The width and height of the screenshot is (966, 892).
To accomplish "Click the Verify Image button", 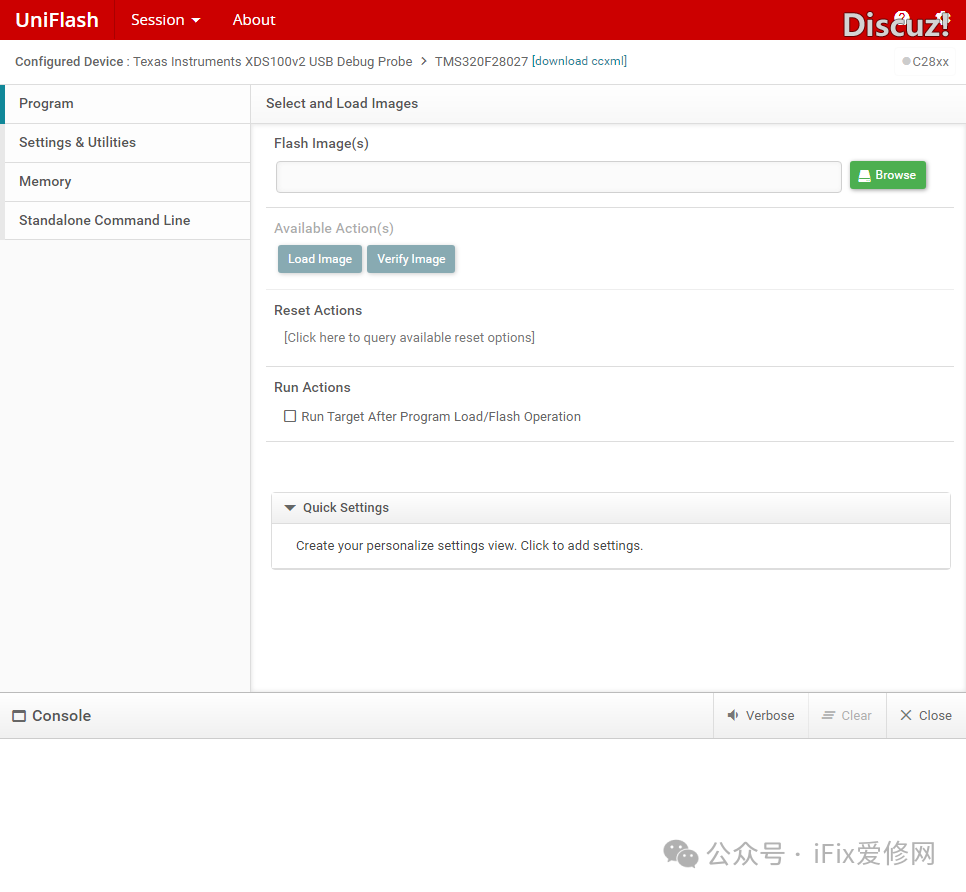I will click(411, 259).
